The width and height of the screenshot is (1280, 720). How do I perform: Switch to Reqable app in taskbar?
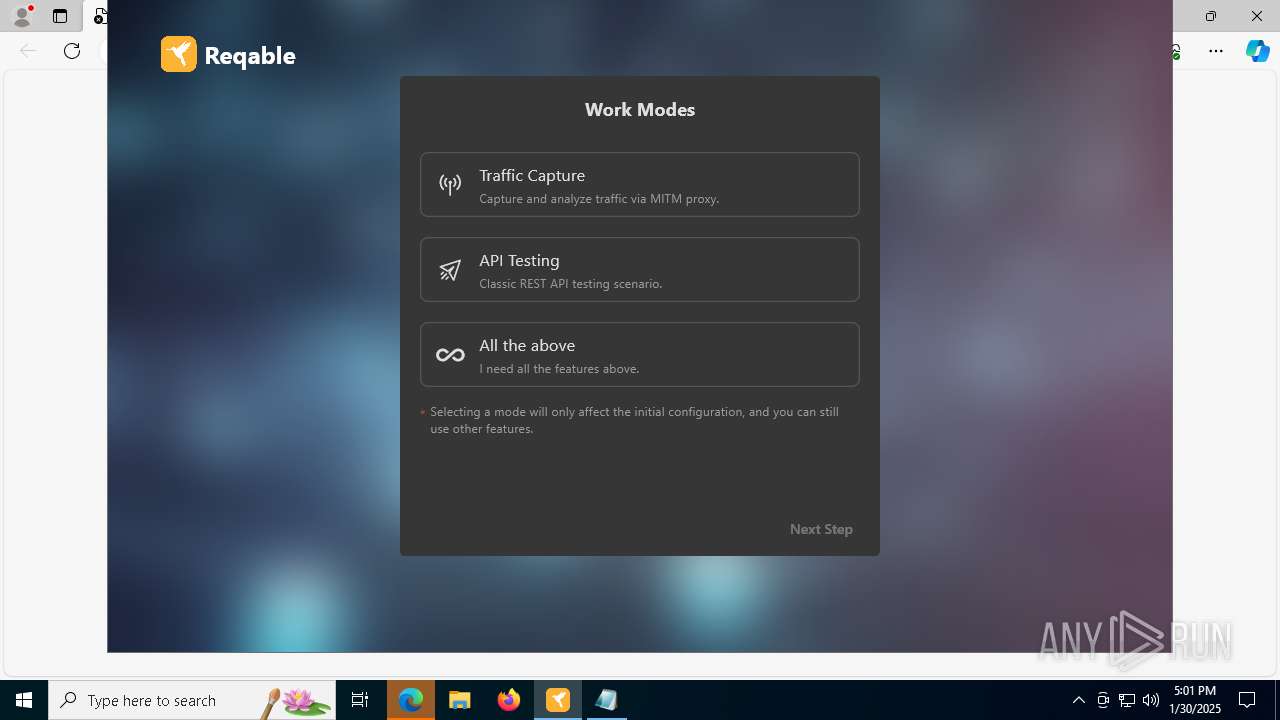(x=558, y=700)
